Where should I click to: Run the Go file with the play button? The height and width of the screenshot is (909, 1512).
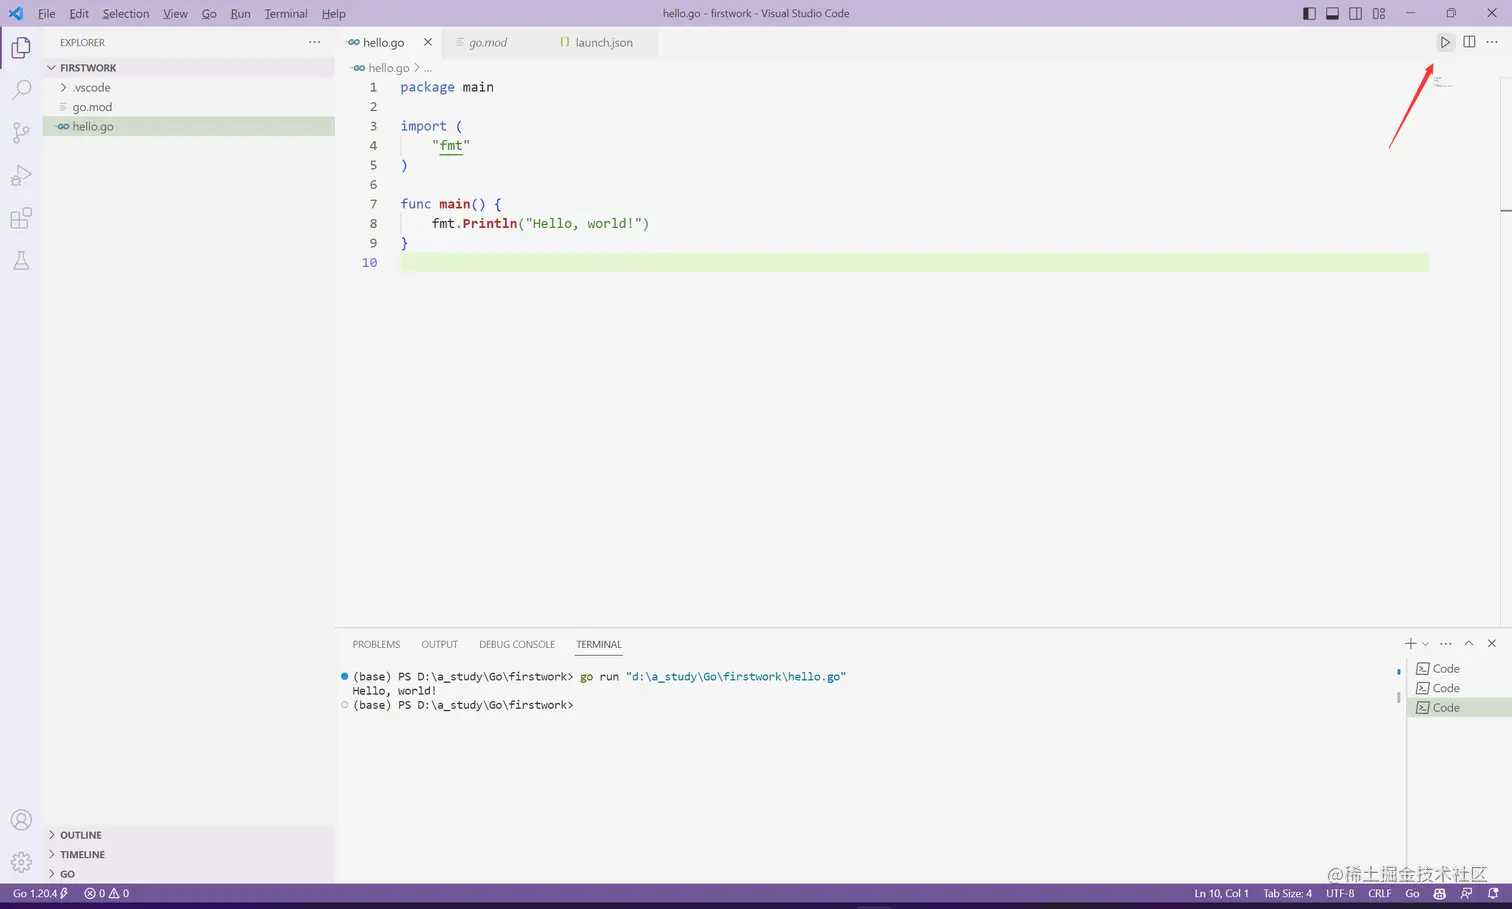coord(1445,42)
